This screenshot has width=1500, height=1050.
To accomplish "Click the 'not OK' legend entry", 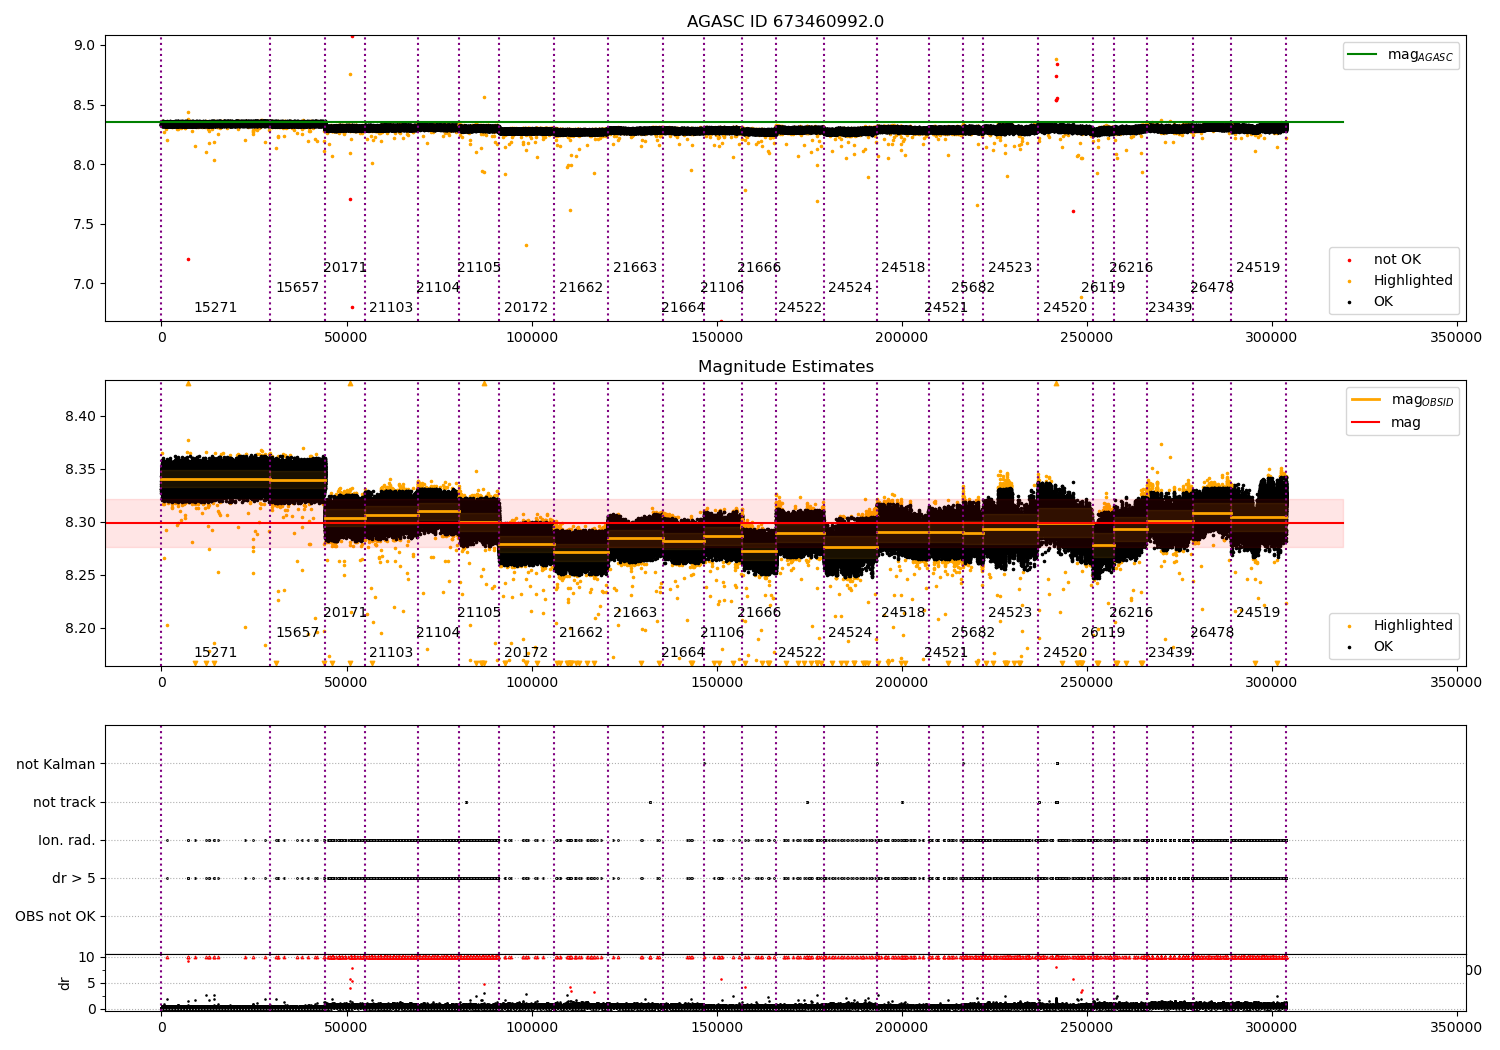I will point(1397,259).
